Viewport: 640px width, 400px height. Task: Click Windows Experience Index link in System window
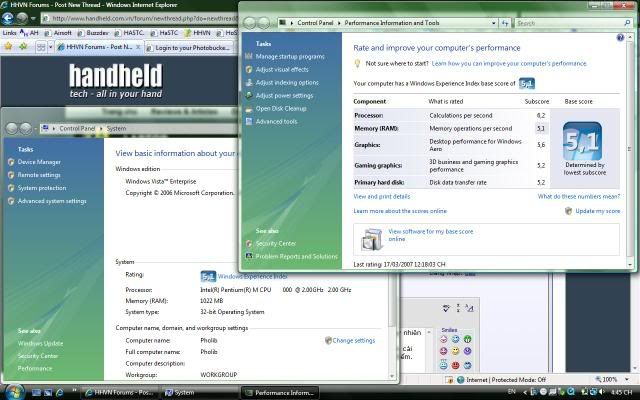pos(252,276)
